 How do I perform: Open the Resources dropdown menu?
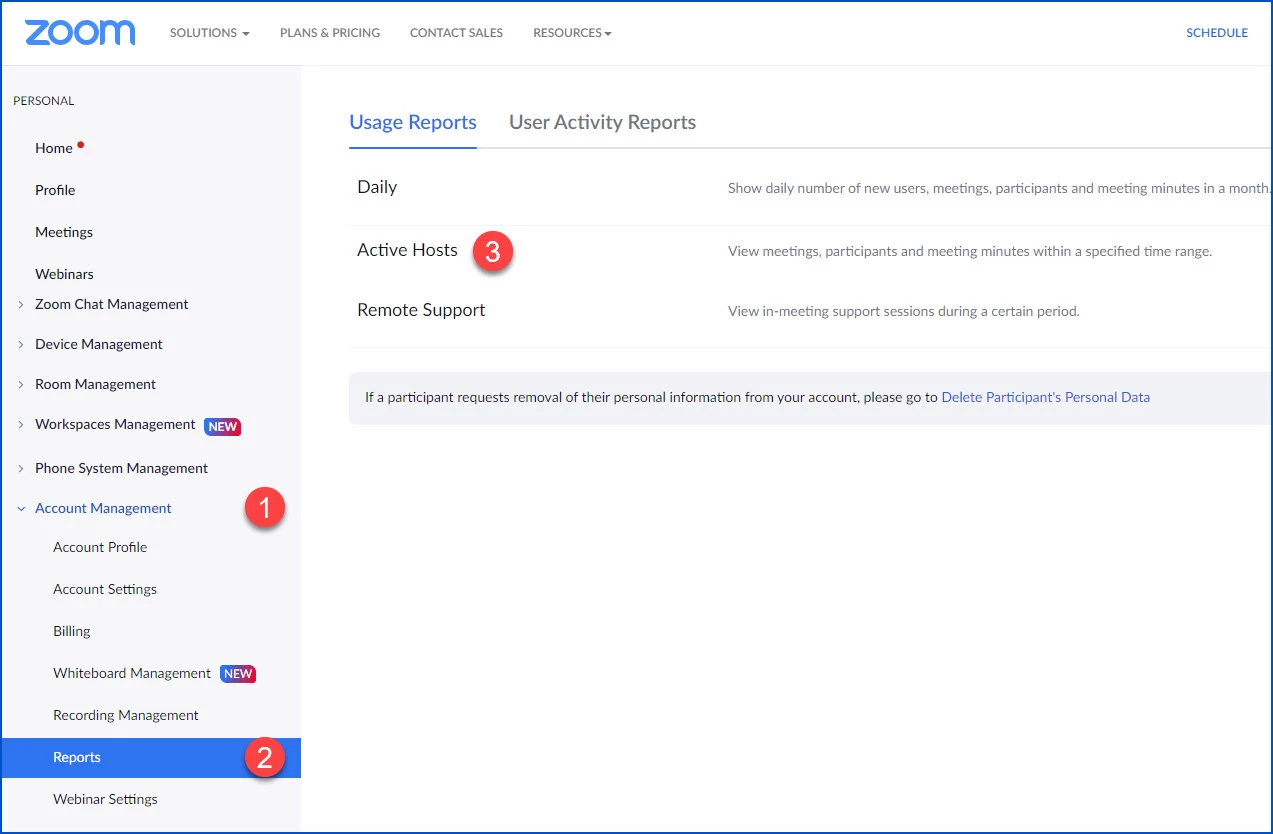[x=572, y=33]
